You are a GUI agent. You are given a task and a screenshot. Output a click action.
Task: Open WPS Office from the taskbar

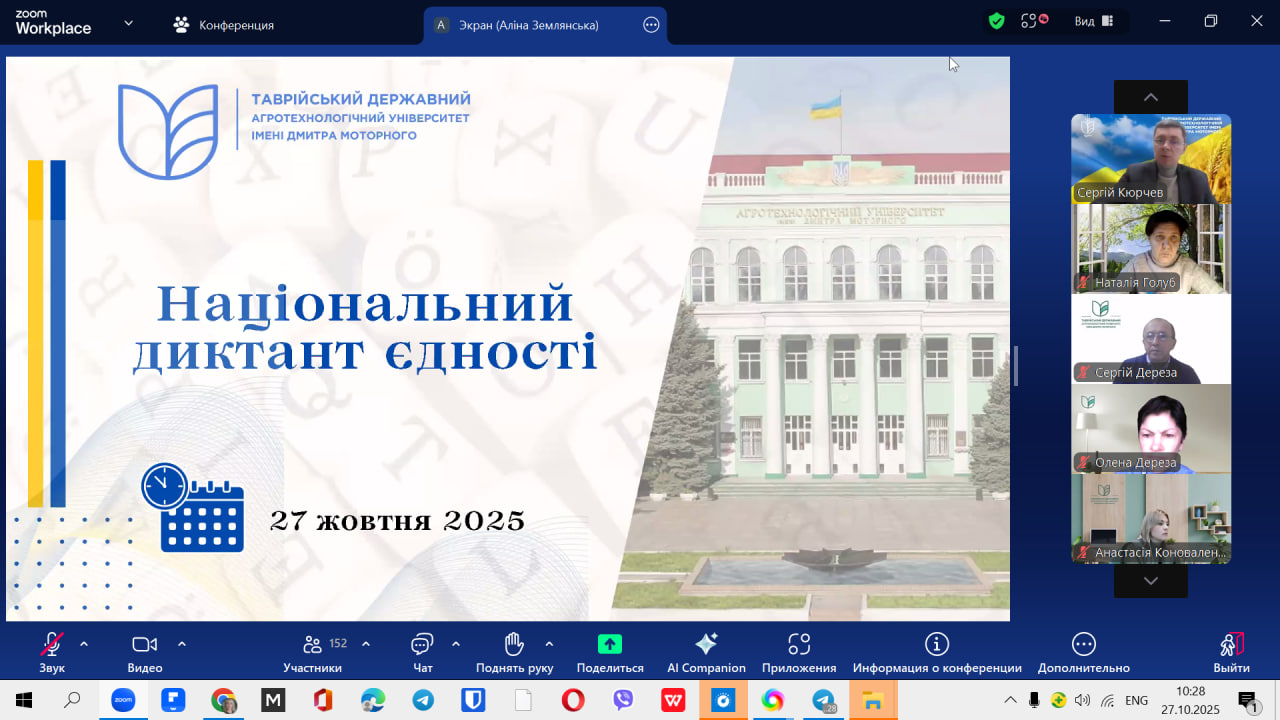point(673,700)
